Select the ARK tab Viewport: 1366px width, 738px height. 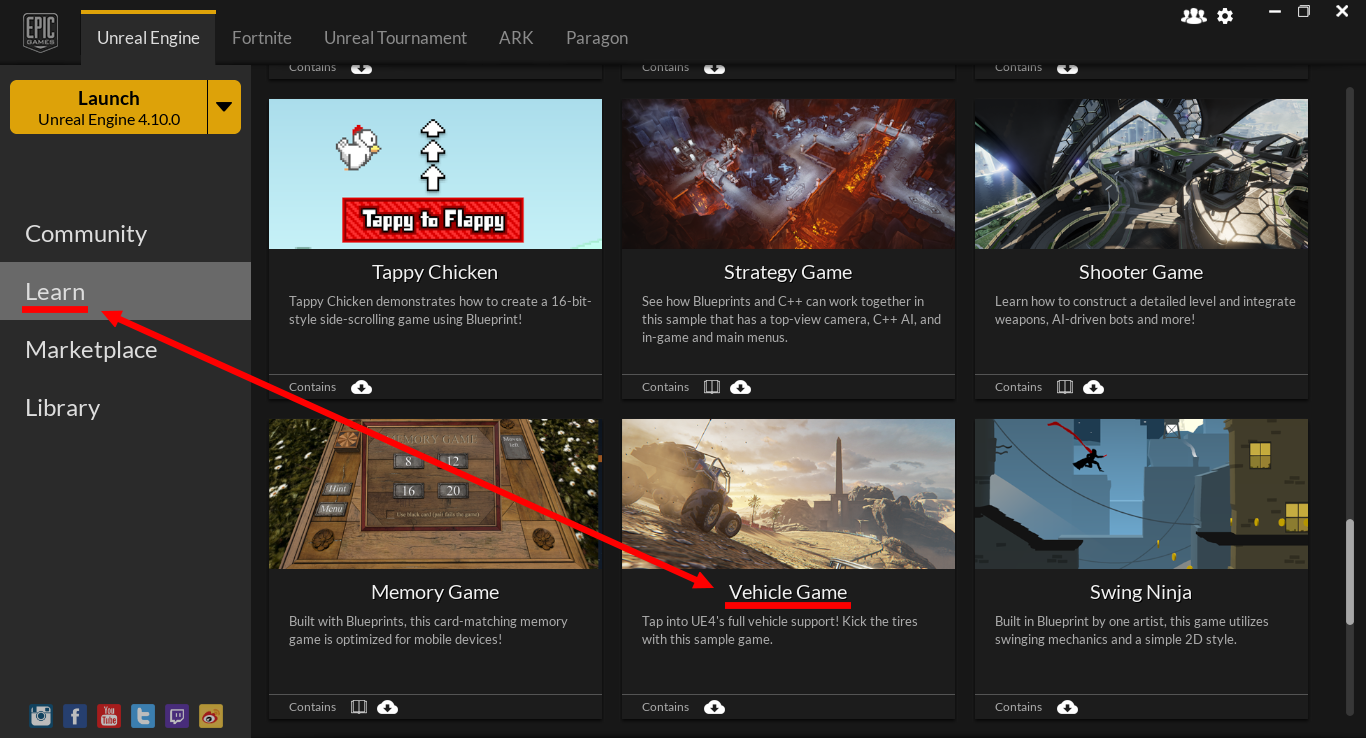pos(516,38)
